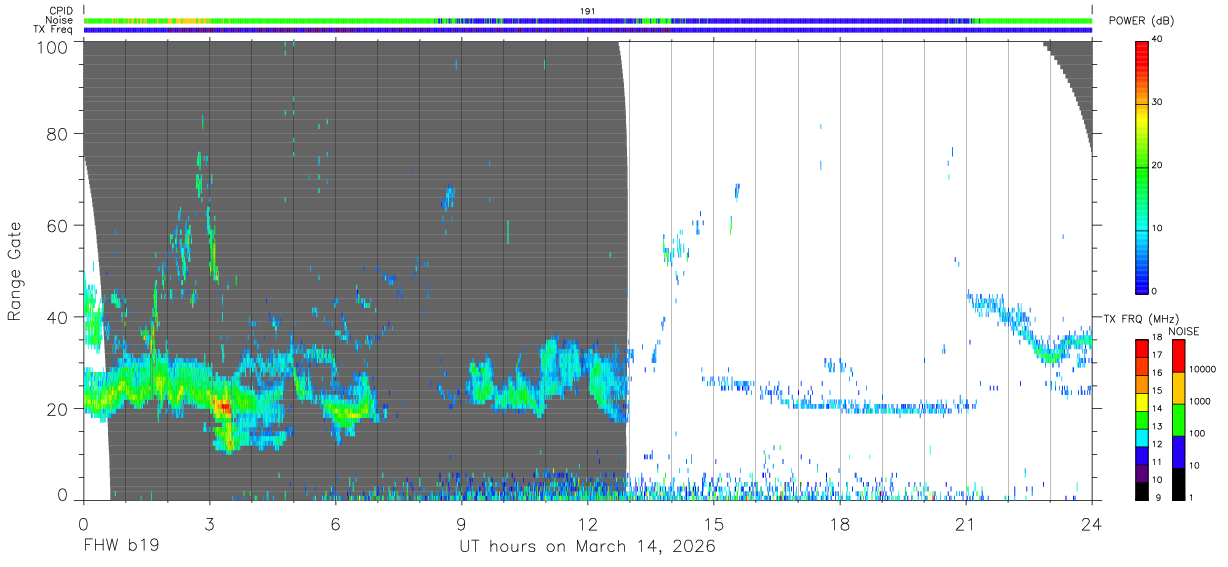Click the 14 tick on the TX FRQ colorbar
Viewport: 1228px width, 567px height.
[1158, 408]
